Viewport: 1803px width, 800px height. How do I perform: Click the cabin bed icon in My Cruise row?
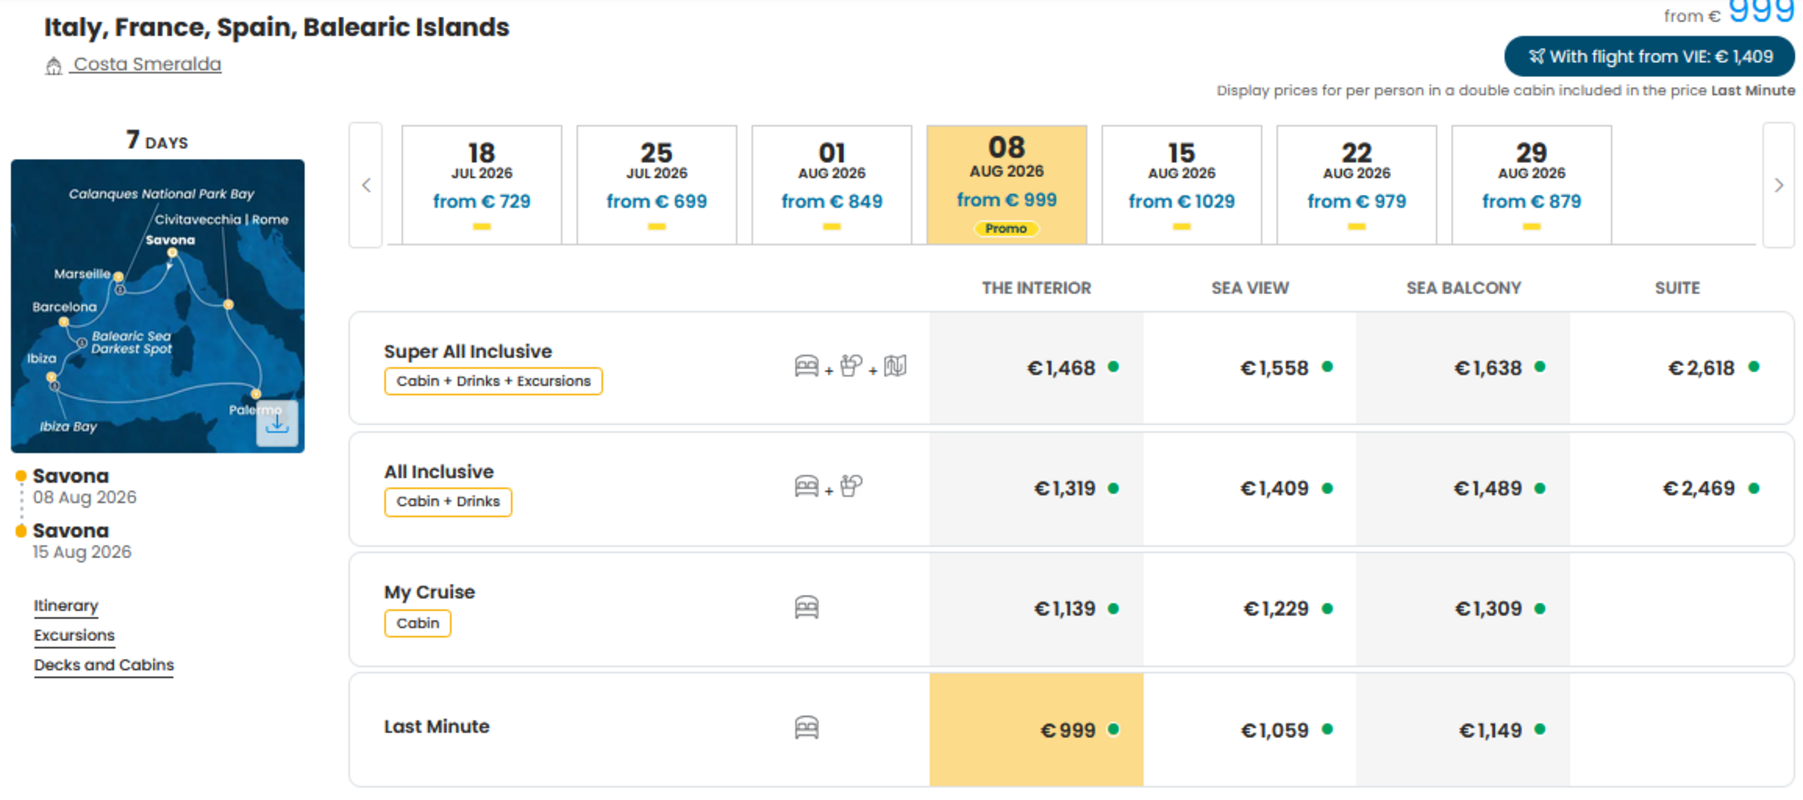[x=807, y=607]
